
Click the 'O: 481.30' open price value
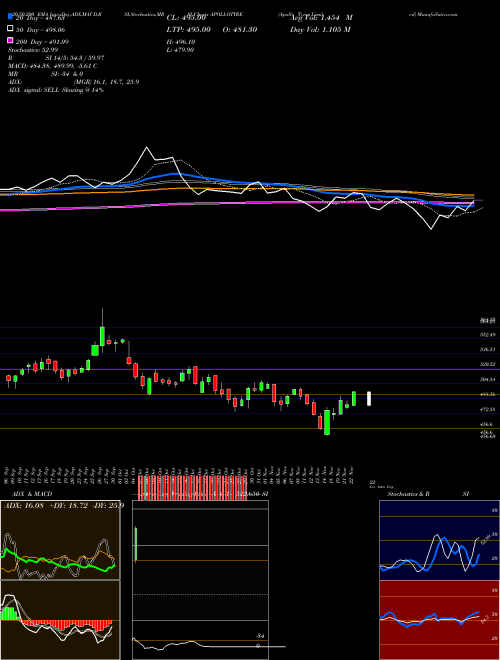(x=239, y=29)
